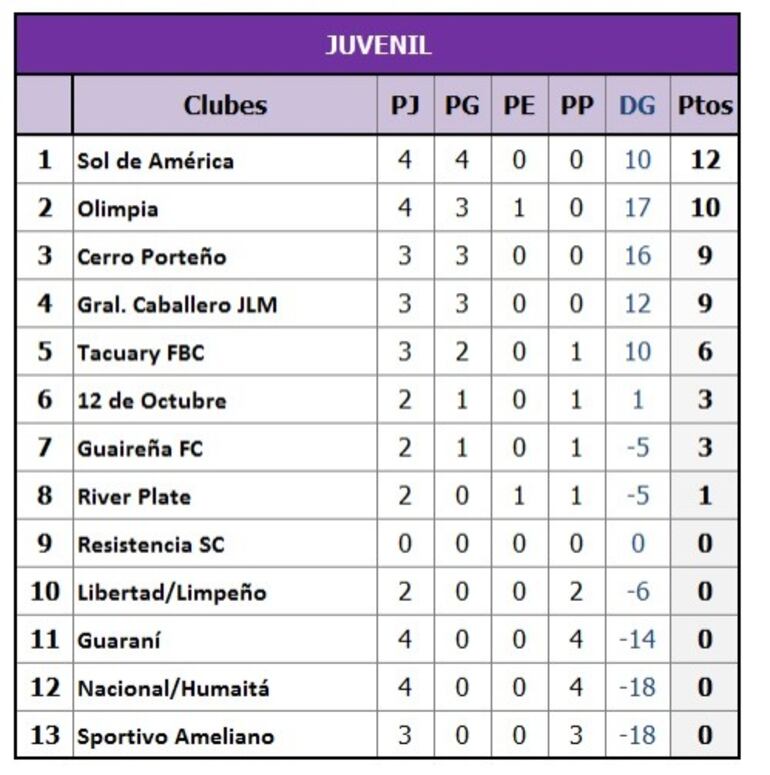
Task: Click the River Plate club name
Action: tap(134, 497)
